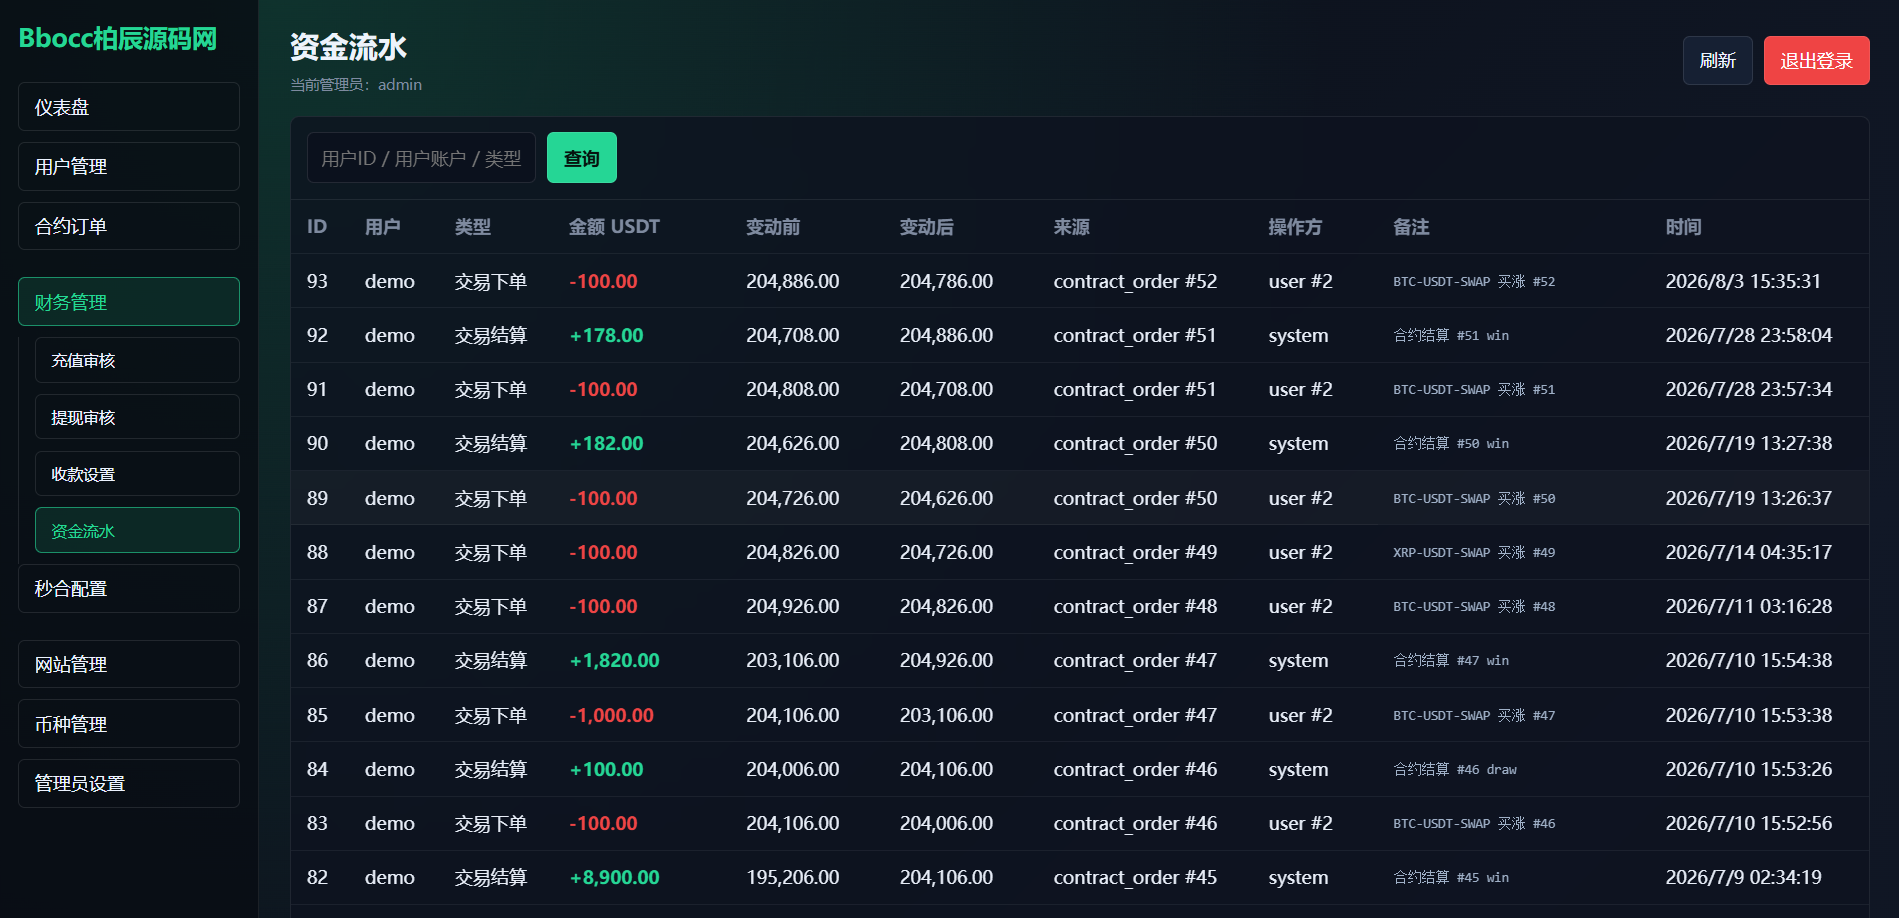The width and height of the screenshot is (1899, 918).
Task: Click amount +182.00 in row 90
Action: pos(606,443)
